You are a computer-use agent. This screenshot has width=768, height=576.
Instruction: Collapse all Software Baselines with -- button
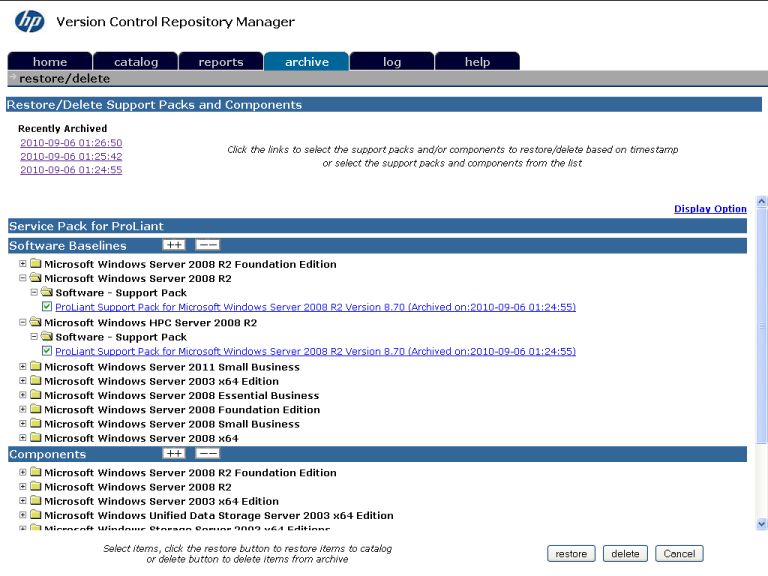207,245
